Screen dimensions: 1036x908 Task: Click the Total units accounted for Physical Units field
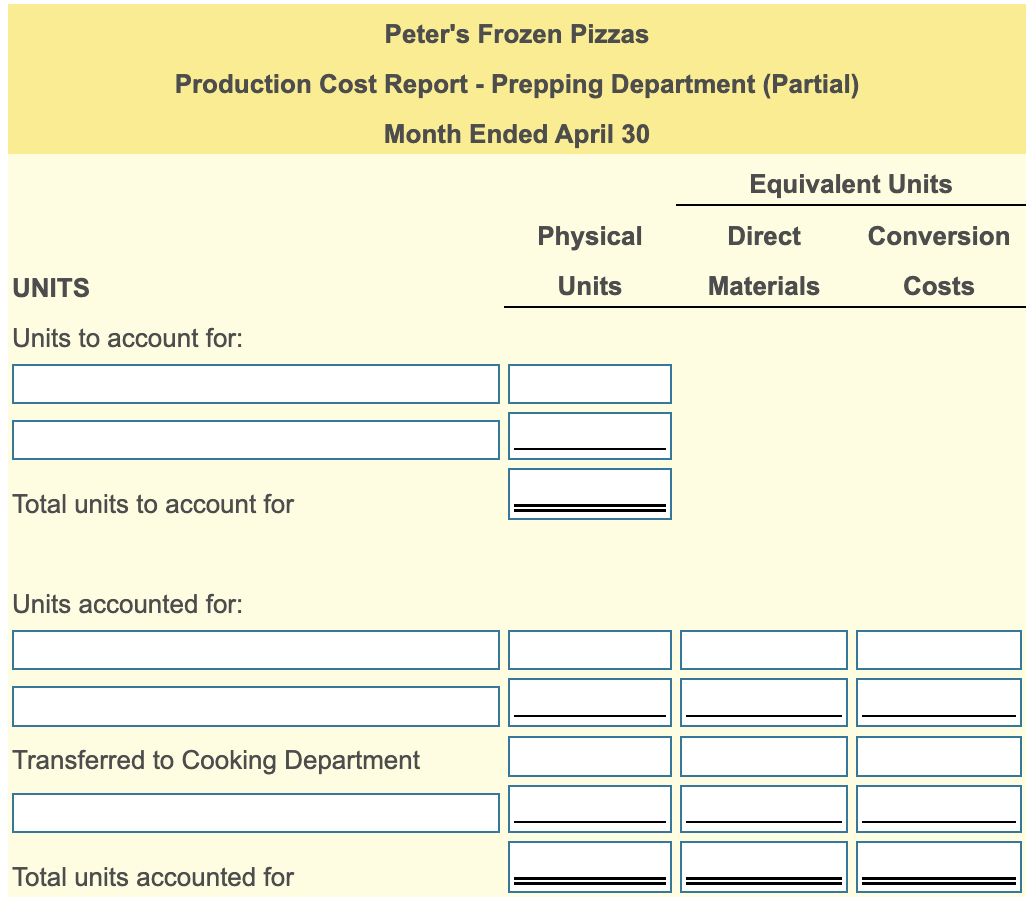pyautogui.click(x=589, y=864)
